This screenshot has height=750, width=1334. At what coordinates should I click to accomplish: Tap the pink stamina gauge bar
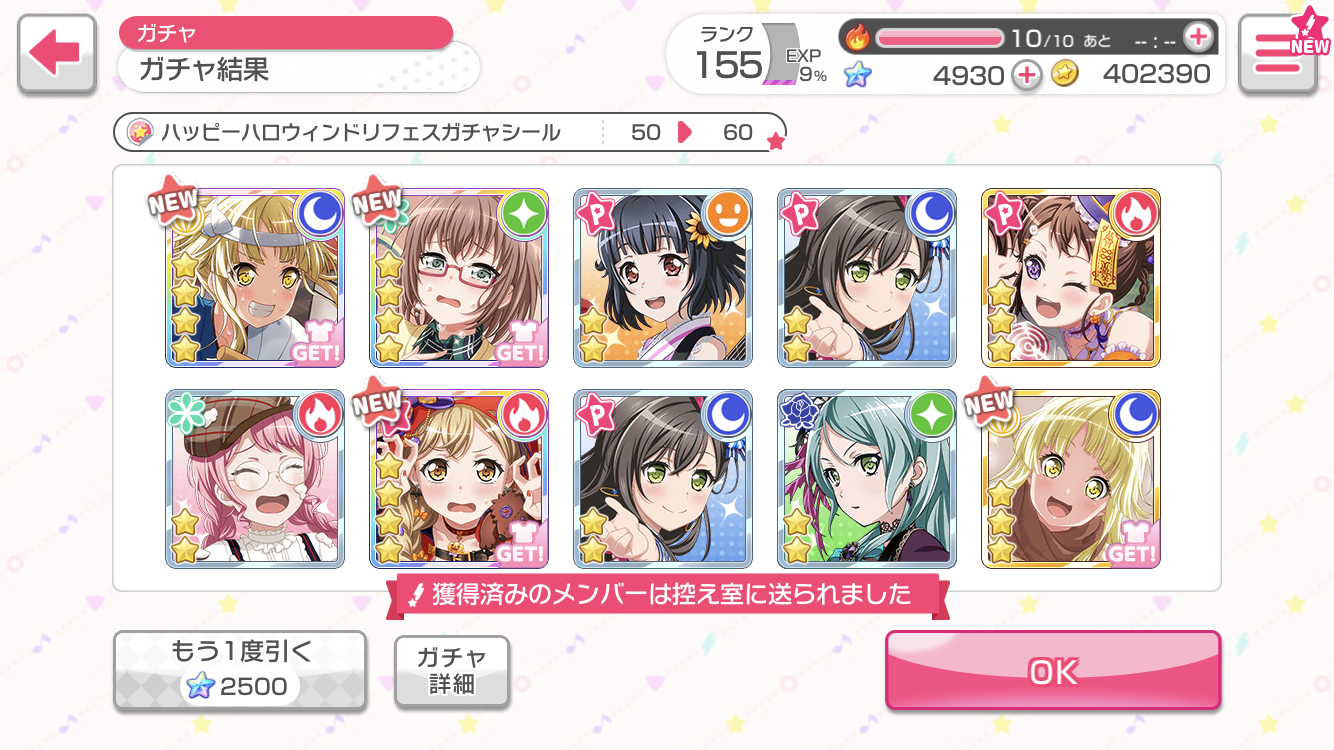pyautogui.click(x=940, y=38)
